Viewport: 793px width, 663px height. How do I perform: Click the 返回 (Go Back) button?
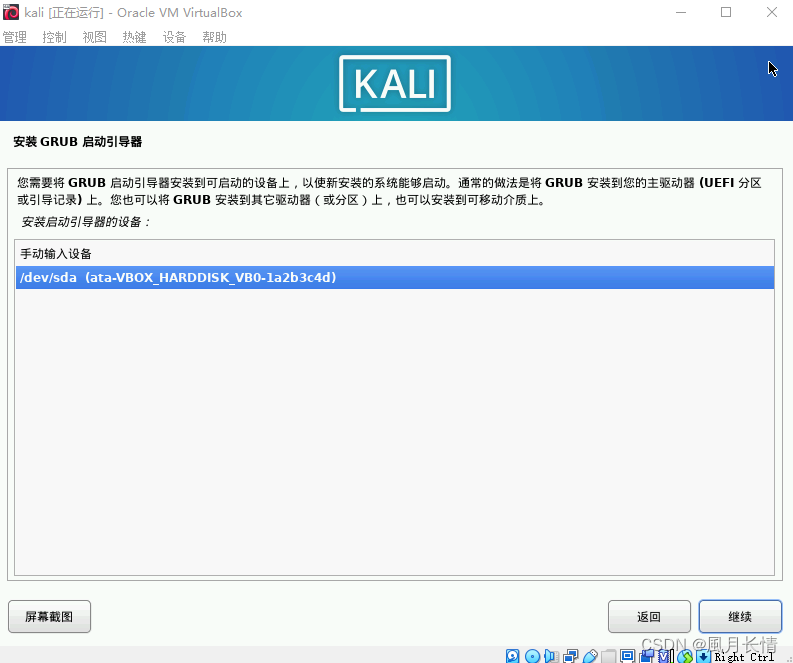pos(649,616)
